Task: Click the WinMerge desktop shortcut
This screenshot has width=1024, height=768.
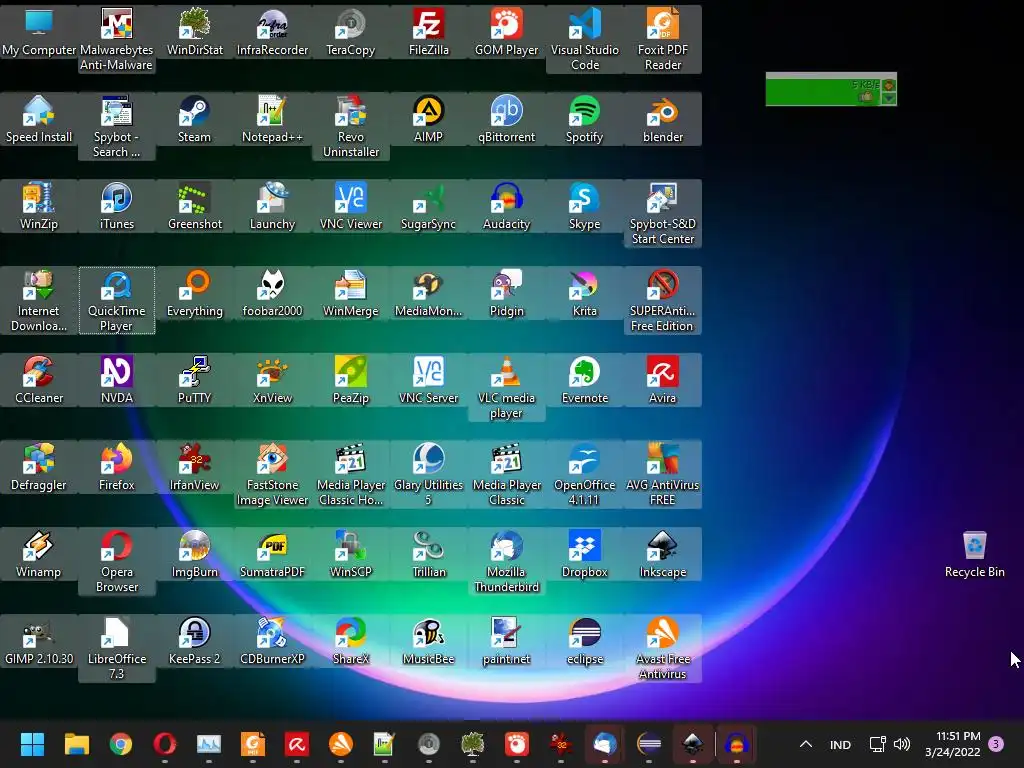Action: click(351, 293)
